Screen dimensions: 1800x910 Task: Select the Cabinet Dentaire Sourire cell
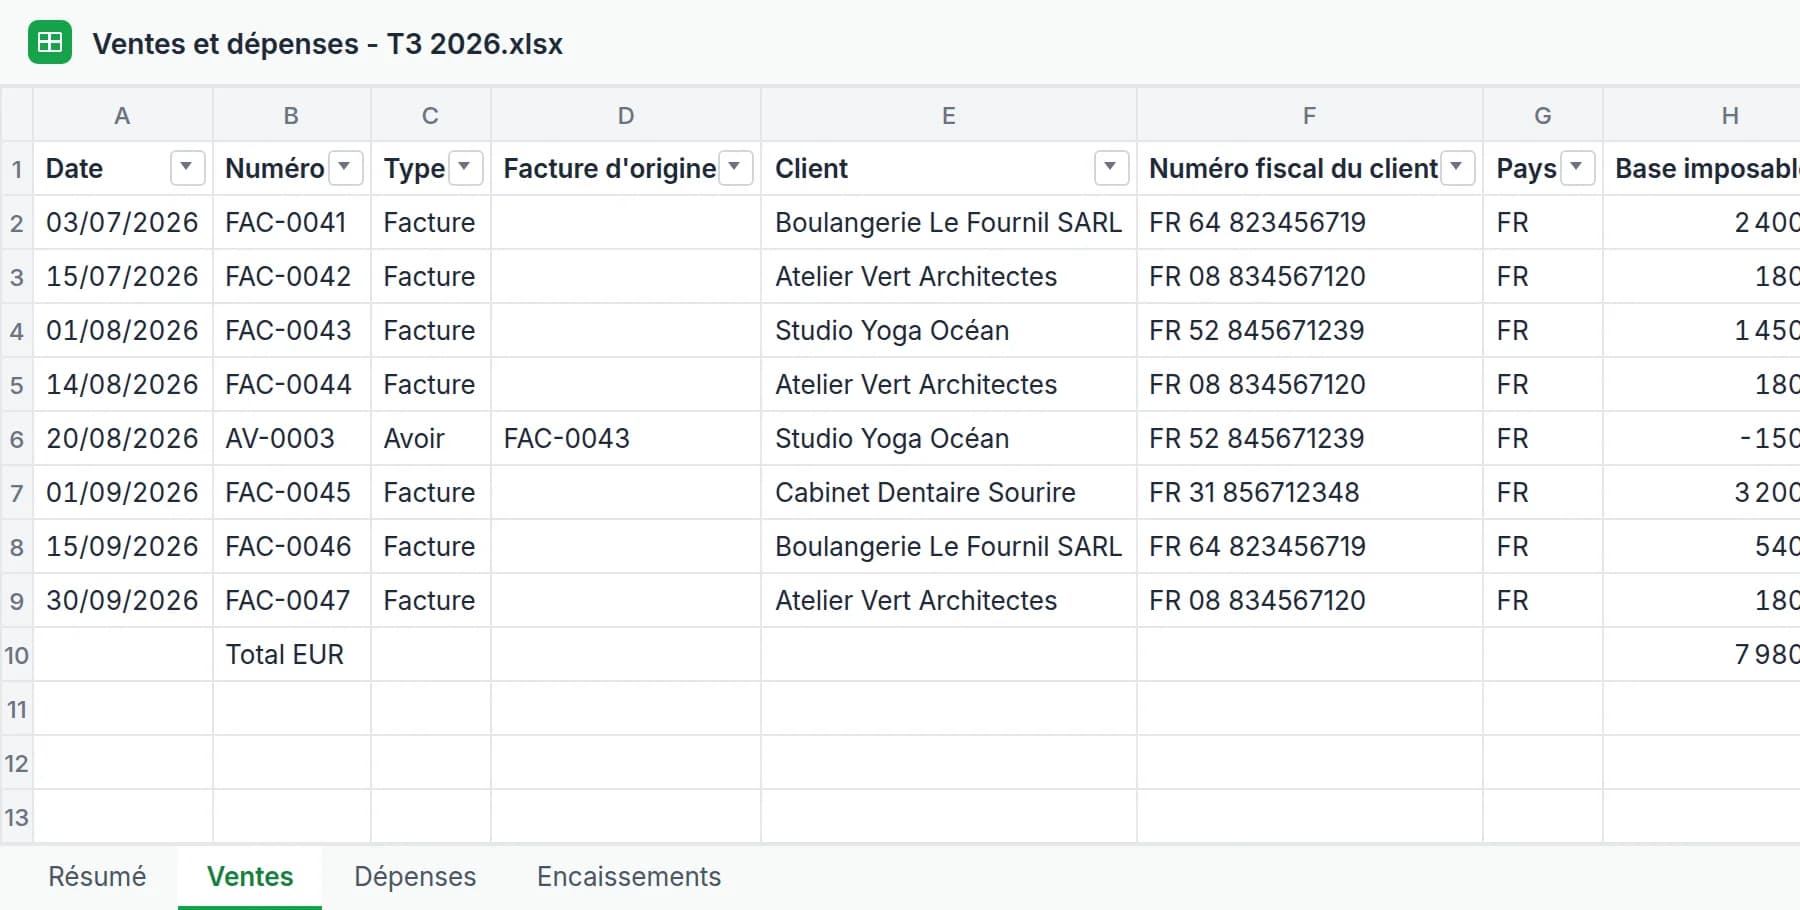[949, 493]
